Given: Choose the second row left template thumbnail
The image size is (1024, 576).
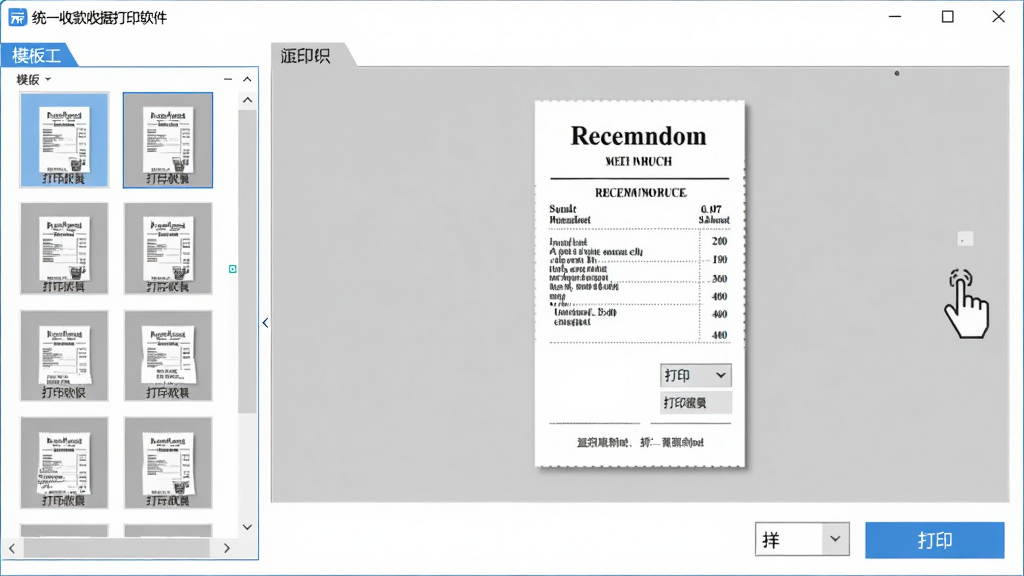Looking at the screenshot, I should point(64,248).
